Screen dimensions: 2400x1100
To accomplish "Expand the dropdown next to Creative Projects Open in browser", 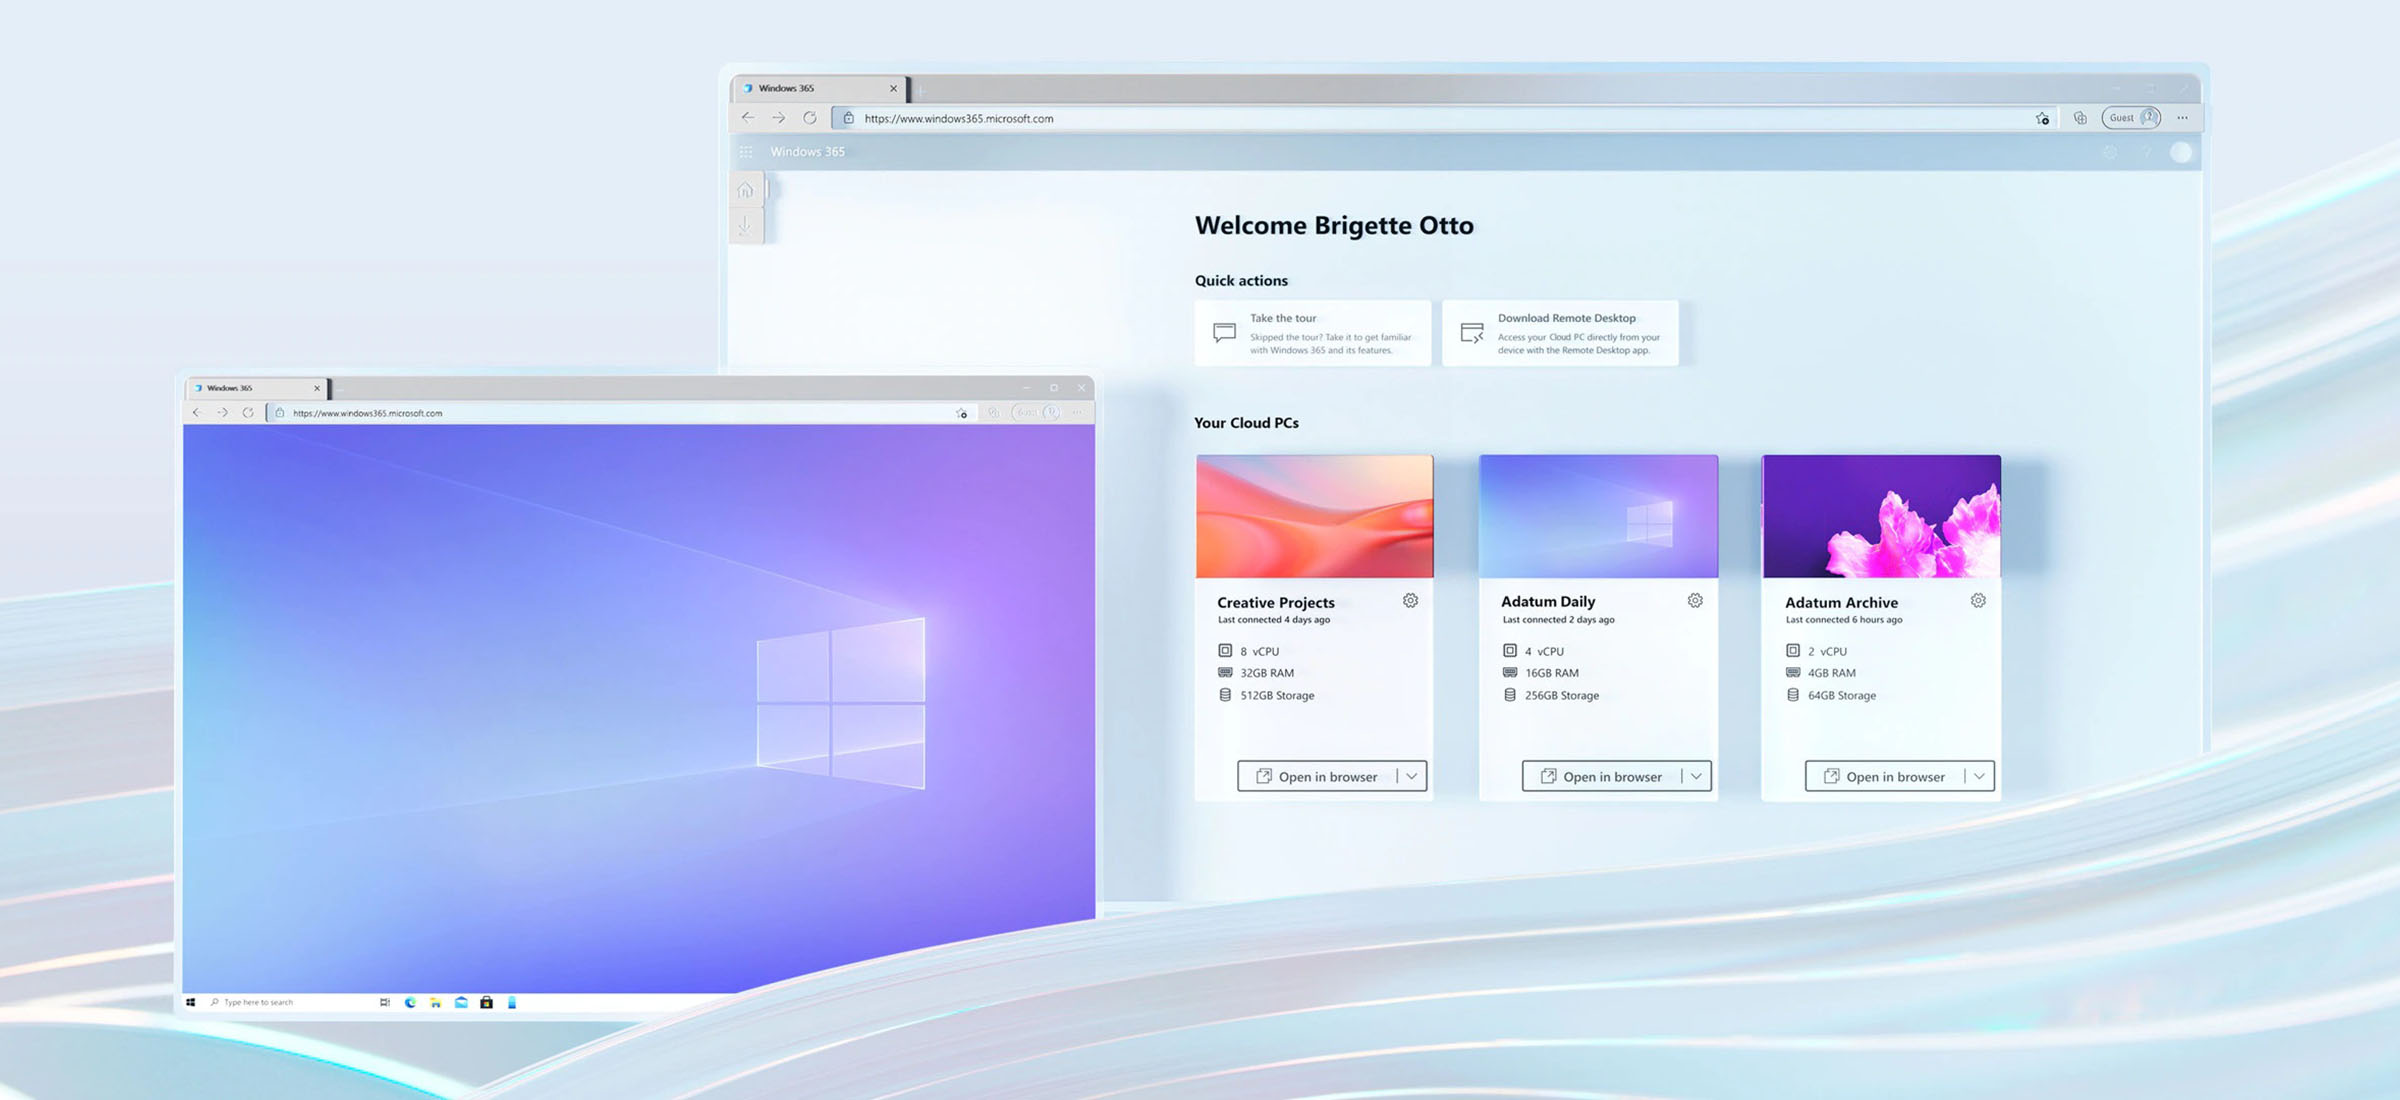I will coord(1412,776).
